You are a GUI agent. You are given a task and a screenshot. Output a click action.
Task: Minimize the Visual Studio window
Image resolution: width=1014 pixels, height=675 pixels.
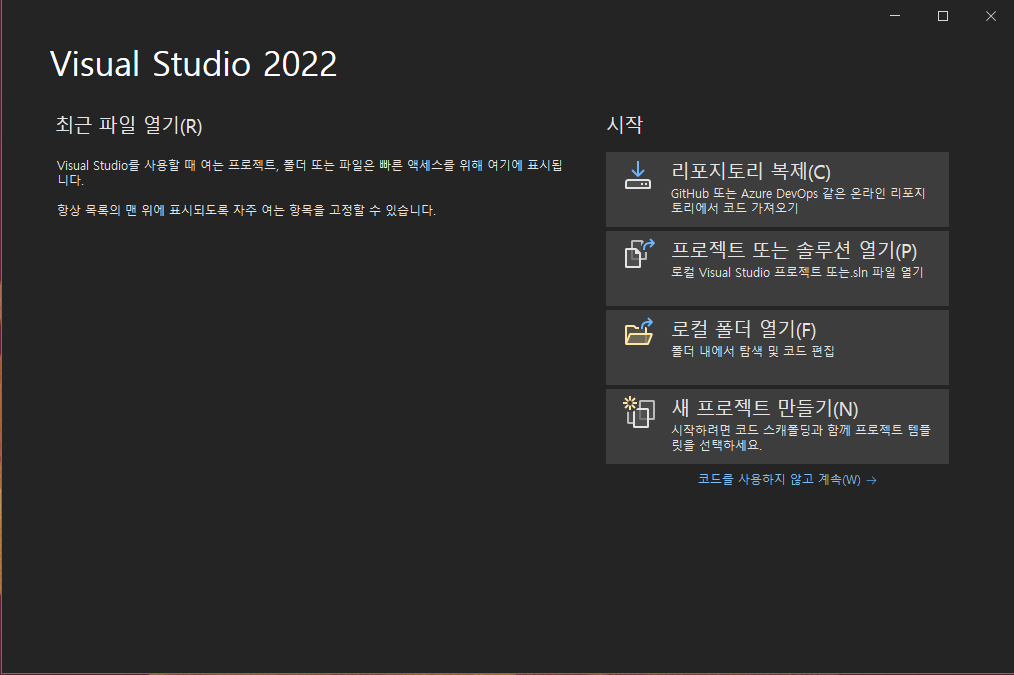(895, 16)
